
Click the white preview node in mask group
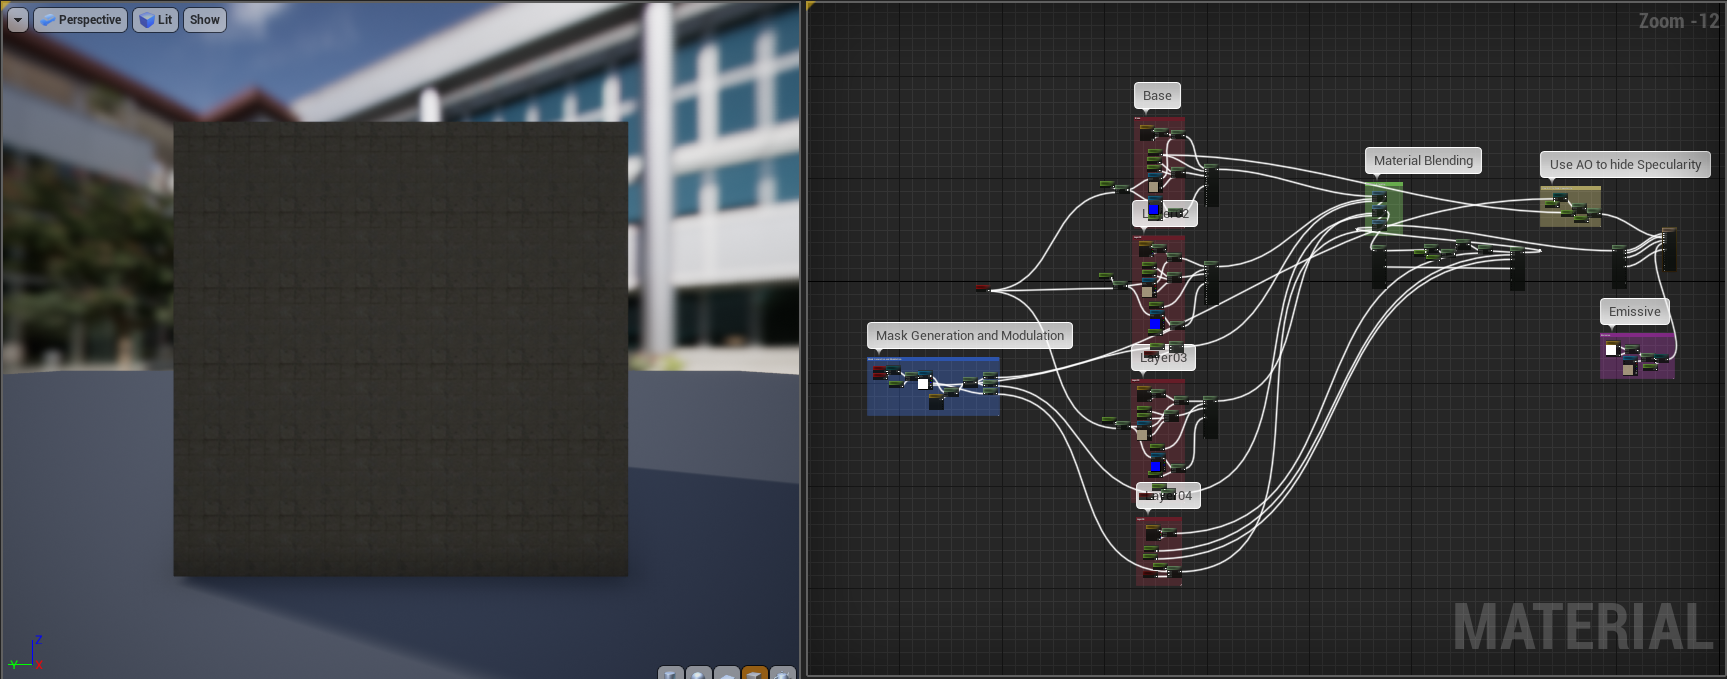pyautogui.click(x=922, y=383)
